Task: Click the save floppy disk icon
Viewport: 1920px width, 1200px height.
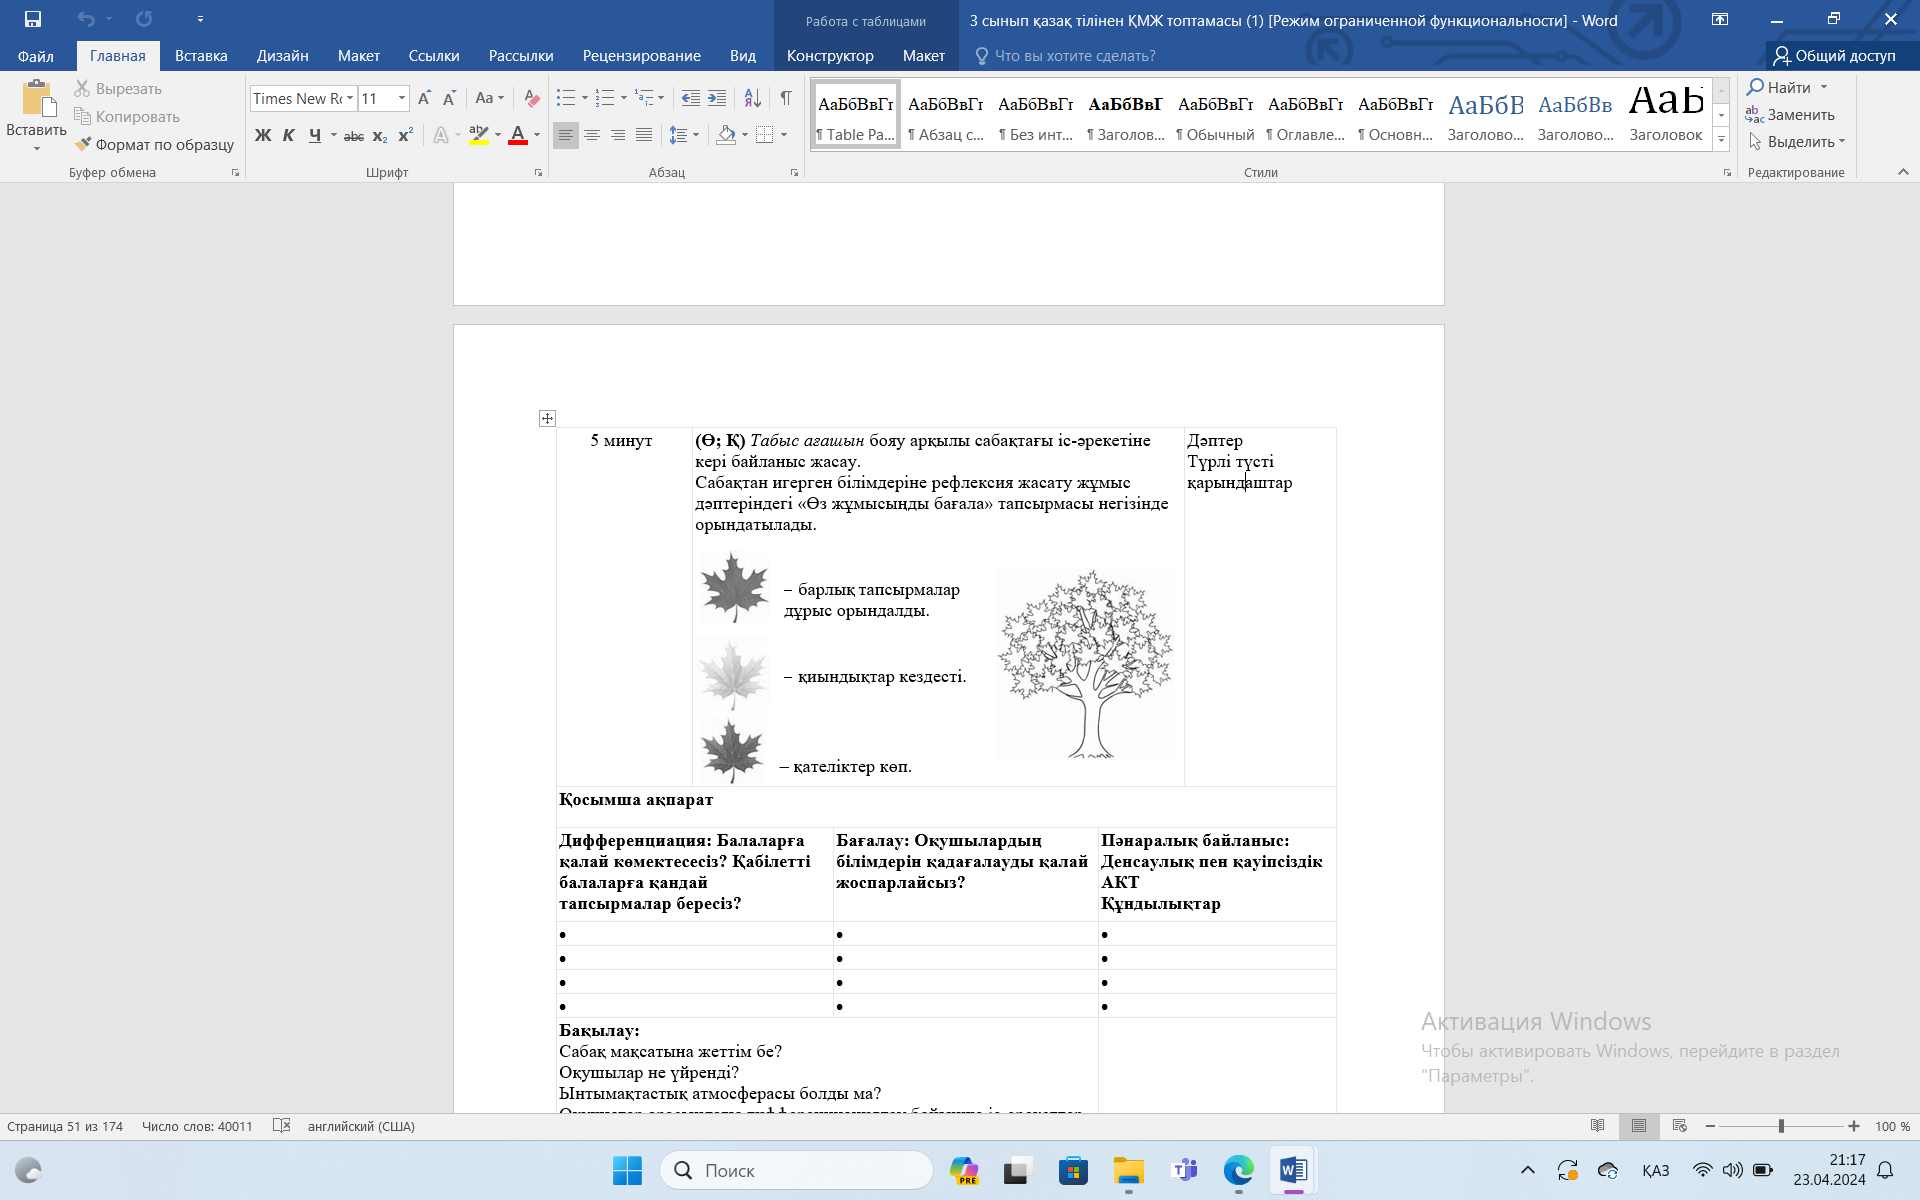Action: pyautogui.click(x=33, y=19)
